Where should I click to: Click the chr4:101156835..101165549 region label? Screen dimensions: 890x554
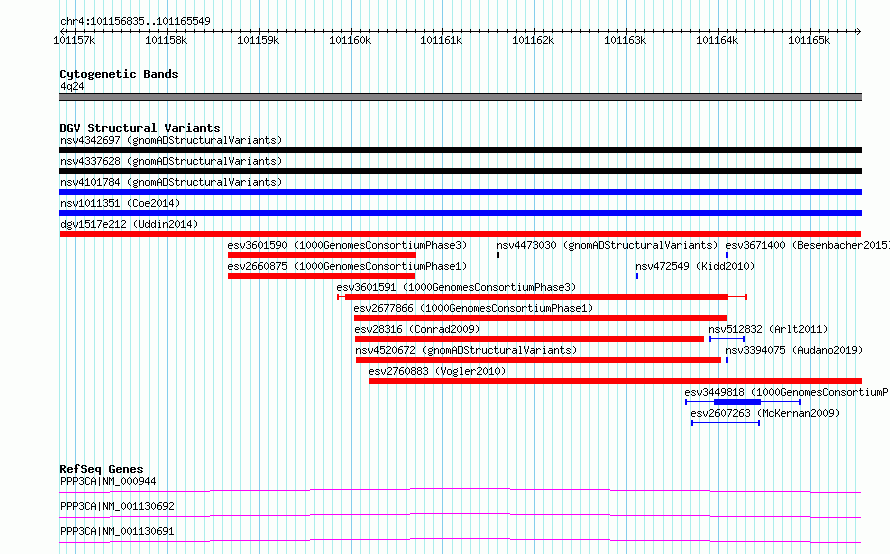(x=135, y=21)
